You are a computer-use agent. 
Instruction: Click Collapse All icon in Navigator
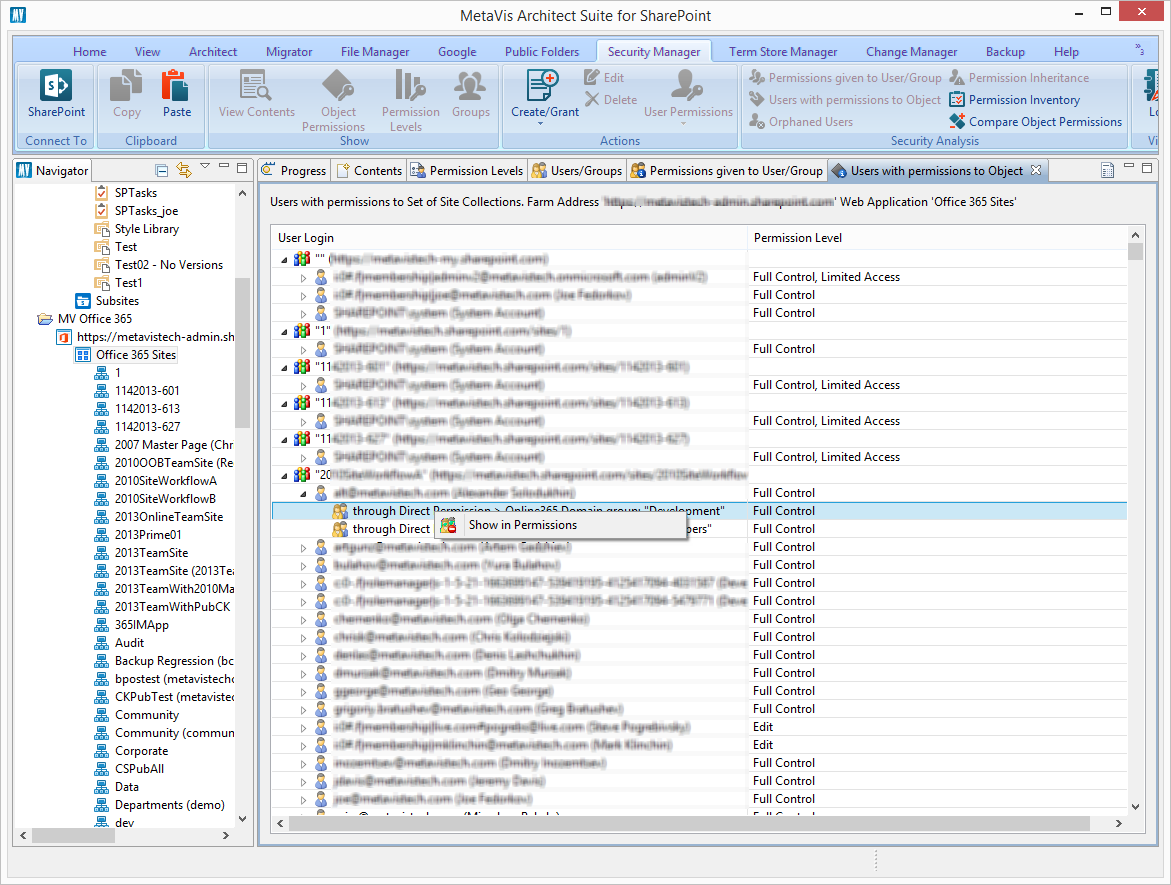tap(162, 170)
